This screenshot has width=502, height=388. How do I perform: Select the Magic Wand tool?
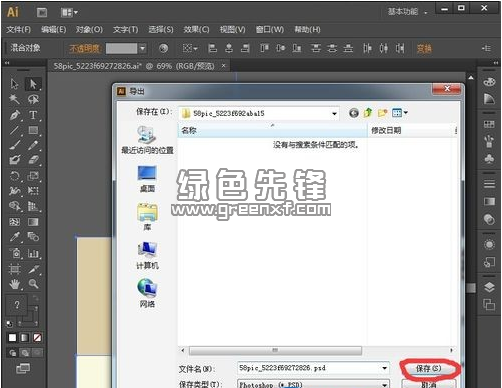point(14,99)
